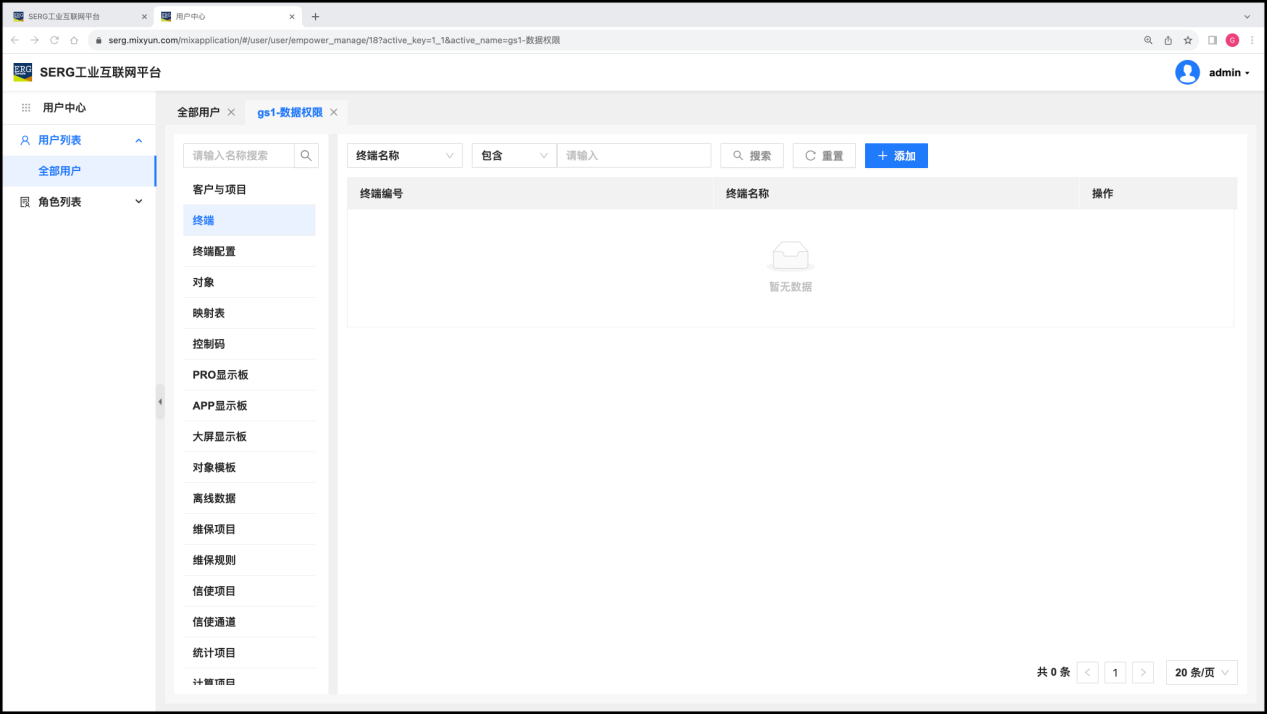Click the sidebar collapse arrow handle
Image resolution: width=1267 pixels, height=714 pixels.
(x=160, y=401)
